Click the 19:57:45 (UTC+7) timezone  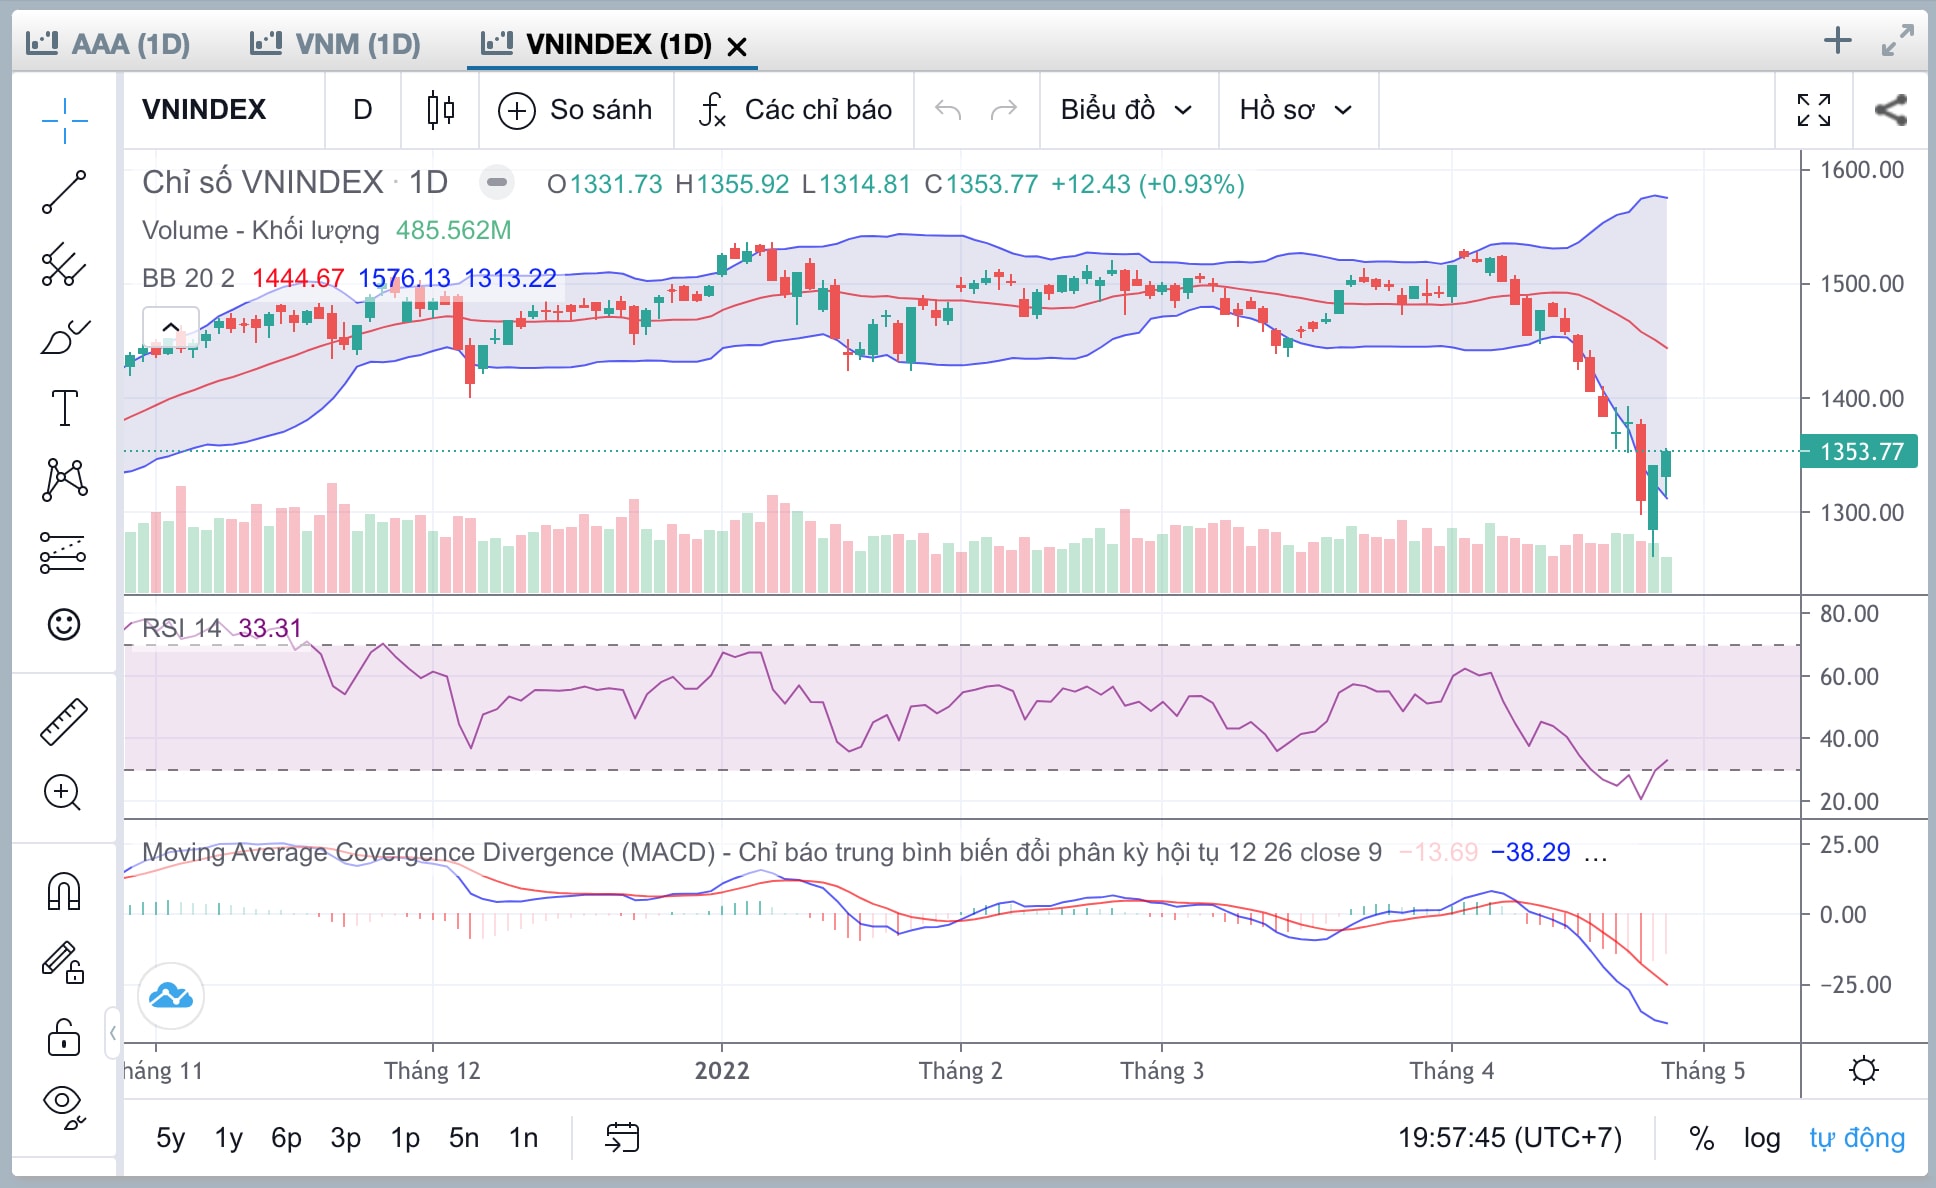pos(1510,1137)
